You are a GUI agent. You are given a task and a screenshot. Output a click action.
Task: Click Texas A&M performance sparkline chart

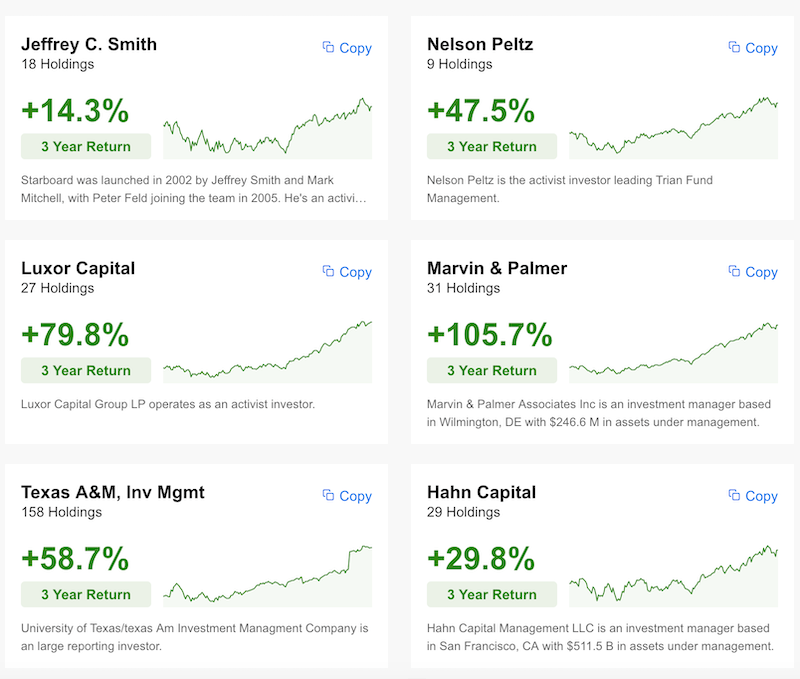coord(267,577)
